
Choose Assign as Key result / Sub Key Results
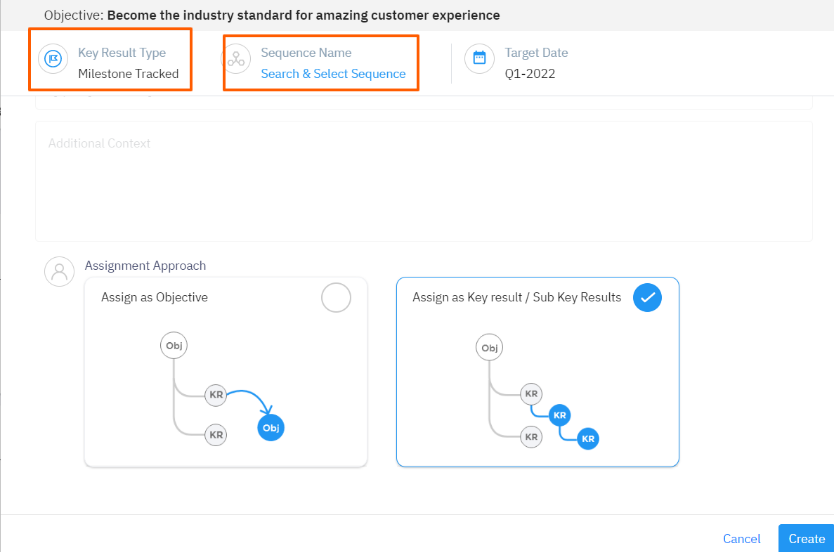coord(537,372)
